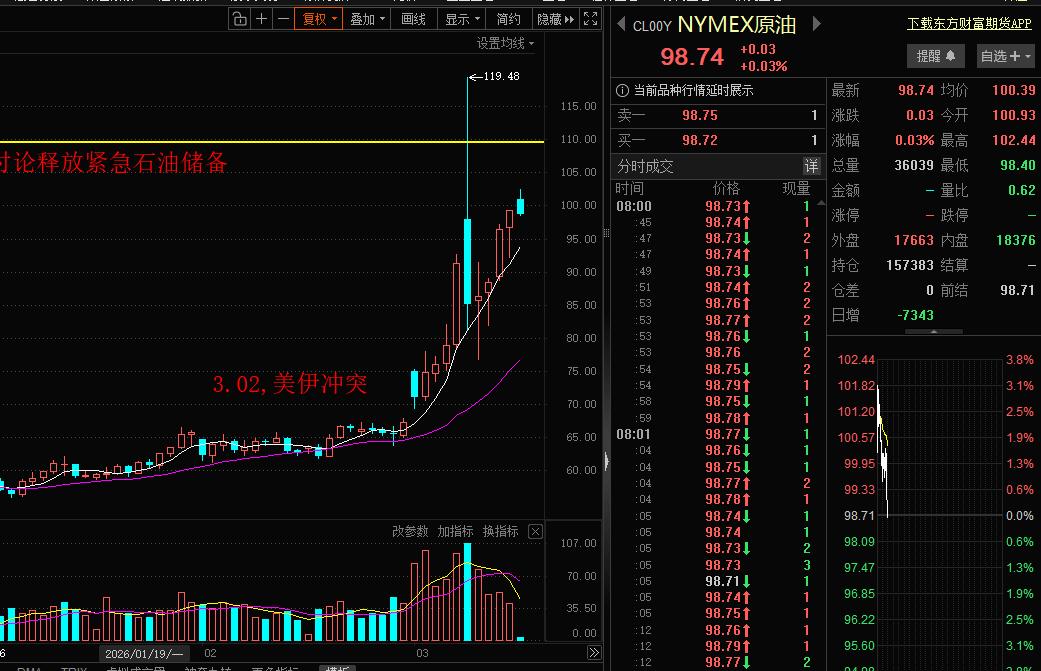The height and width of the screenshot is (671, 1041).
Task: Click the 总量 value 36039
Action: pos(914,165)
